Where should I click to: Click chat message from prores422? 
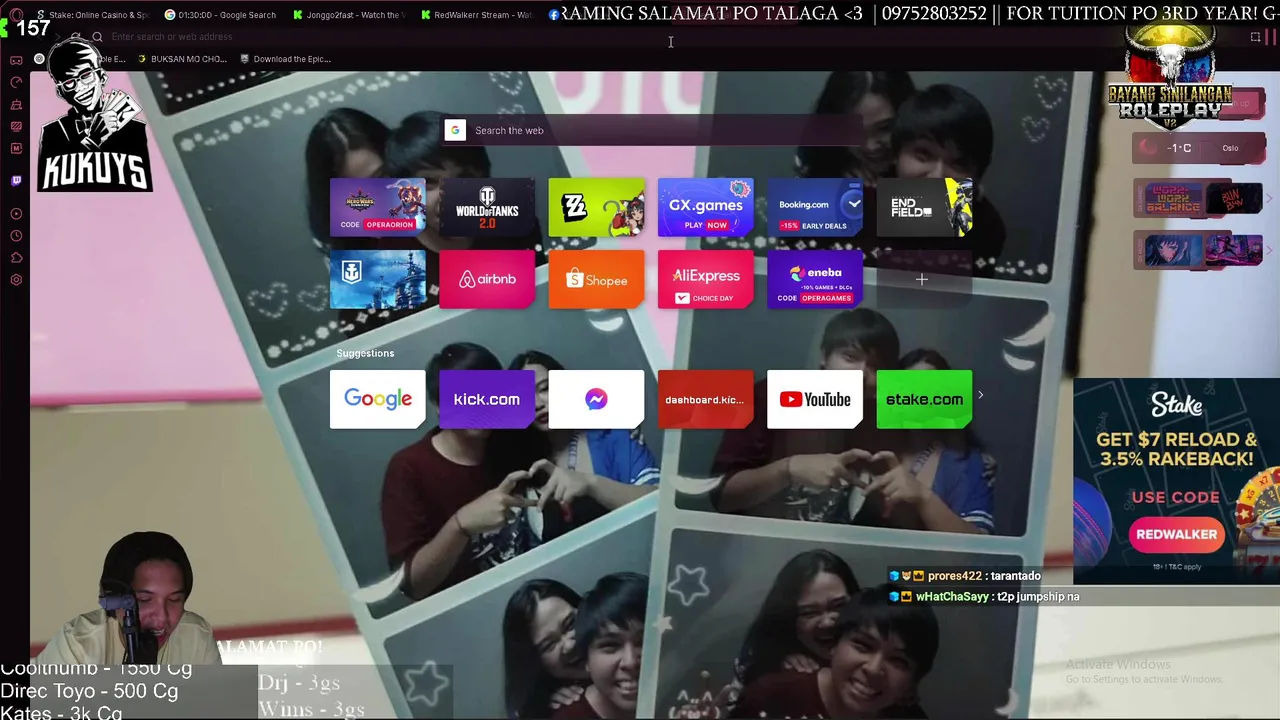click(965, 576)
